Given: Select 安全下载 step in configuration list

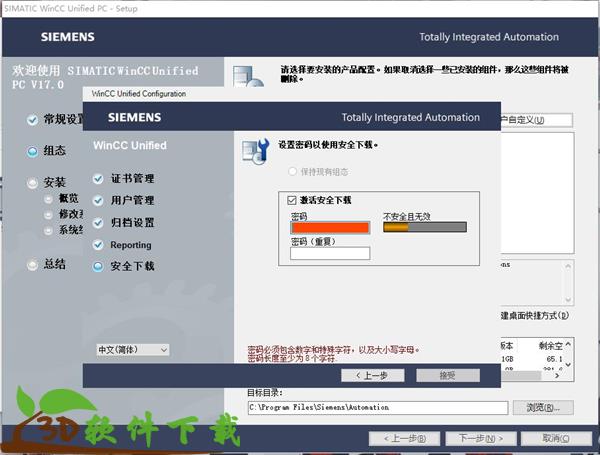Looking at the screenshot, I should tap(132, 266).
